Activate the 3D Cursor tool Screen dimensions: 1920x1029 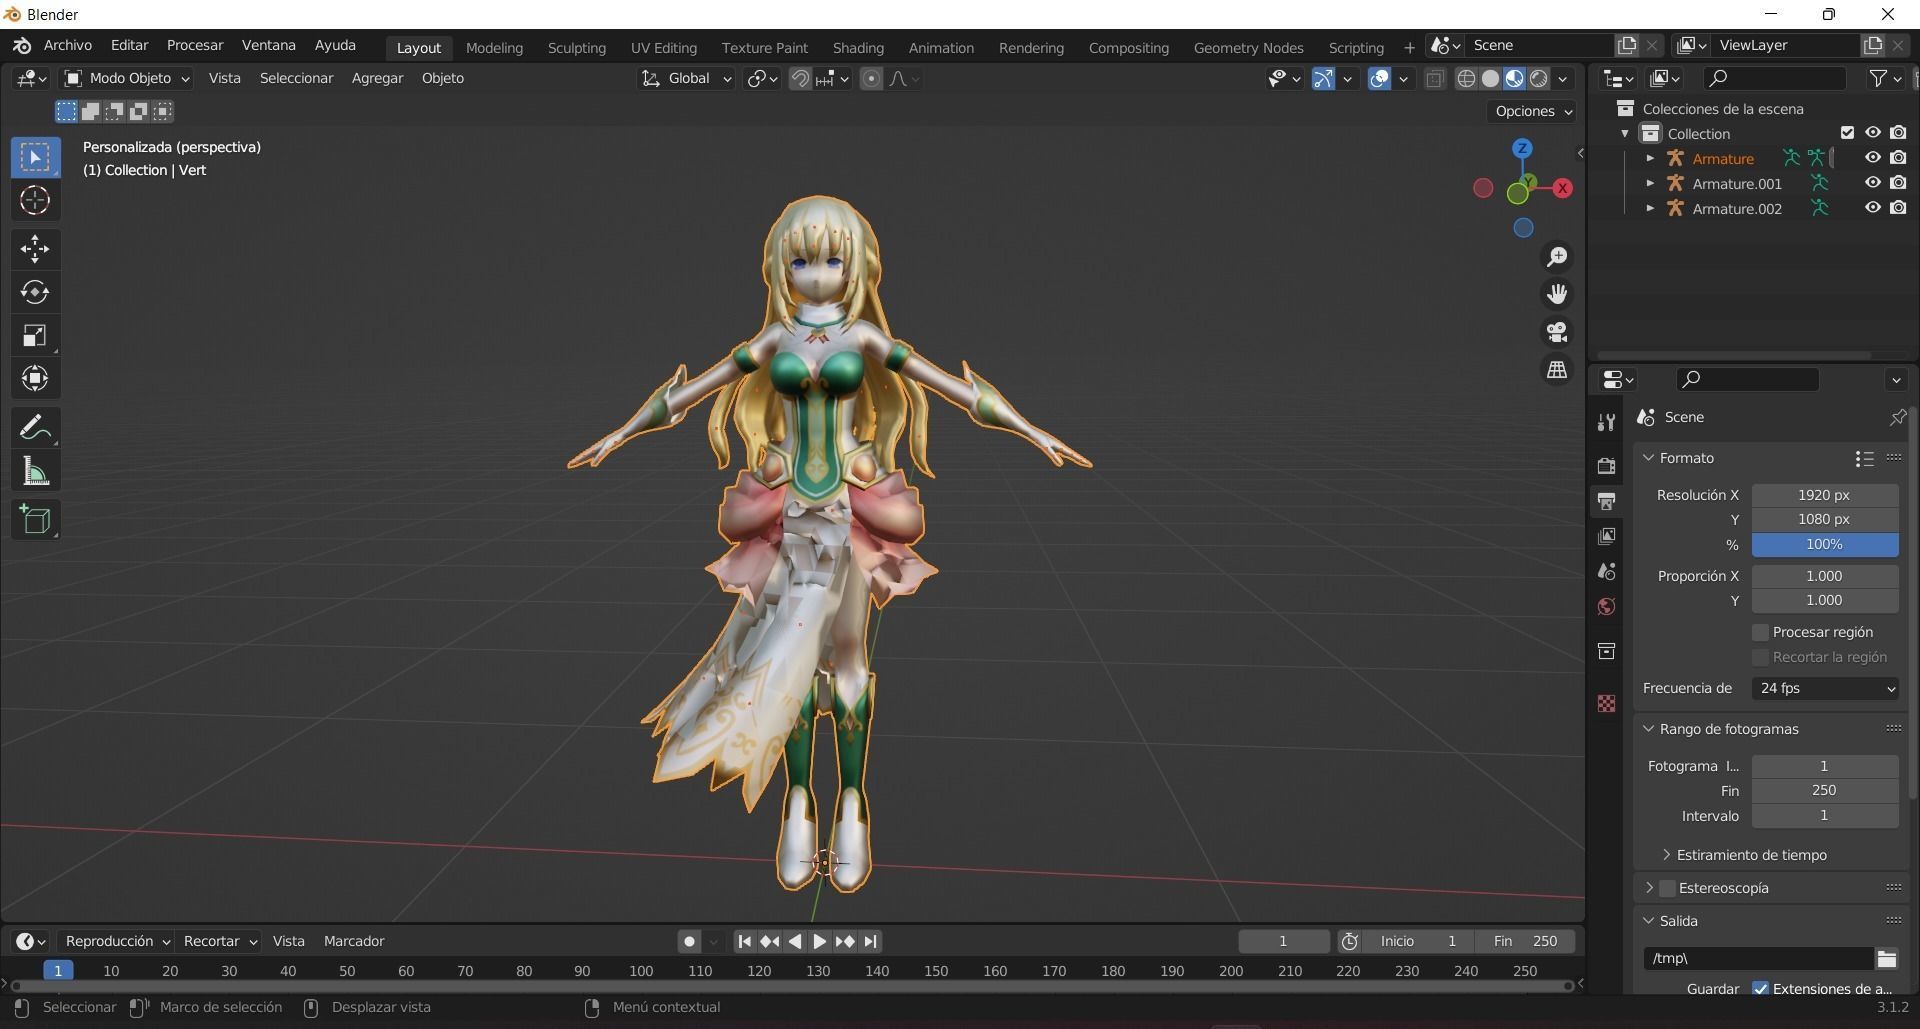[35, 201]
